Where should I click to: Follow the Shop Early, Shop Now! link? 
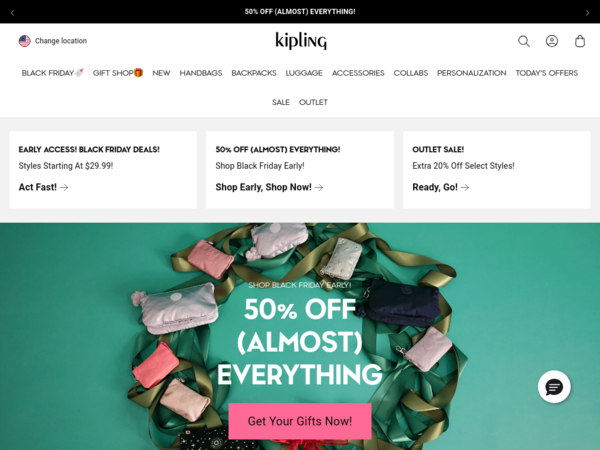[x=269, y=187]
